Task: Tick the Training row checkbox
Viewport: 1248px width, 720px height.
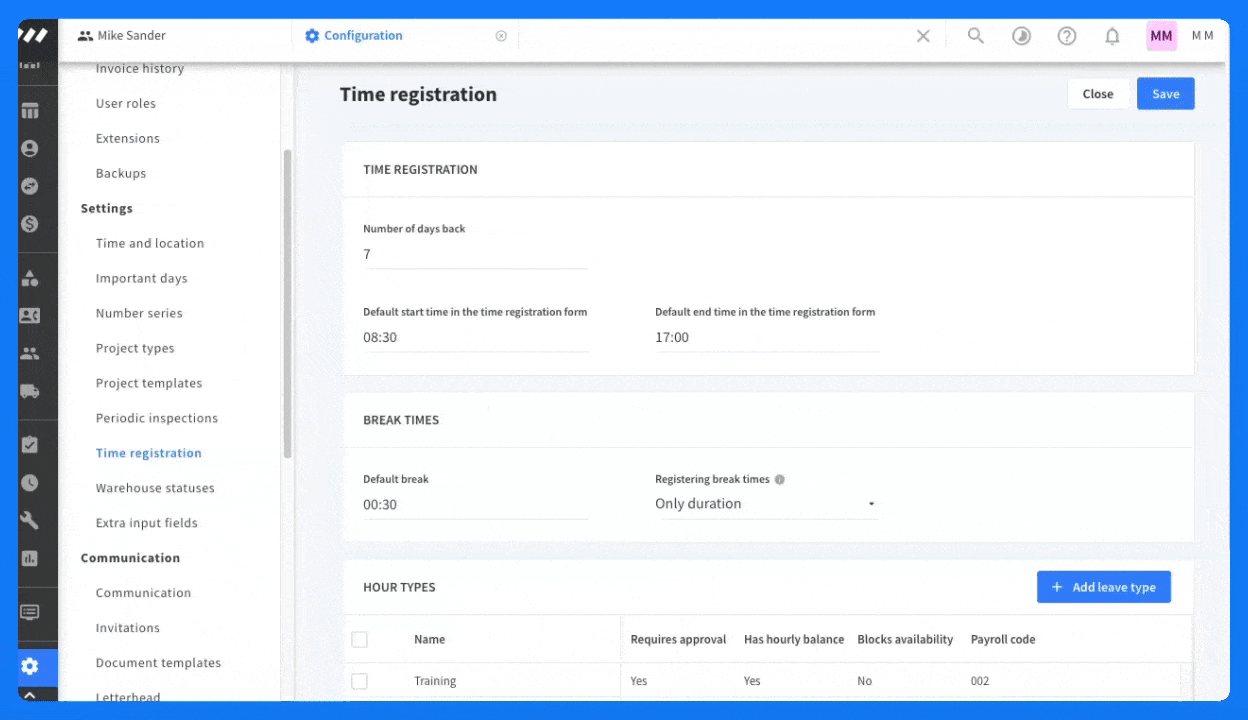Action: [360, 681]
